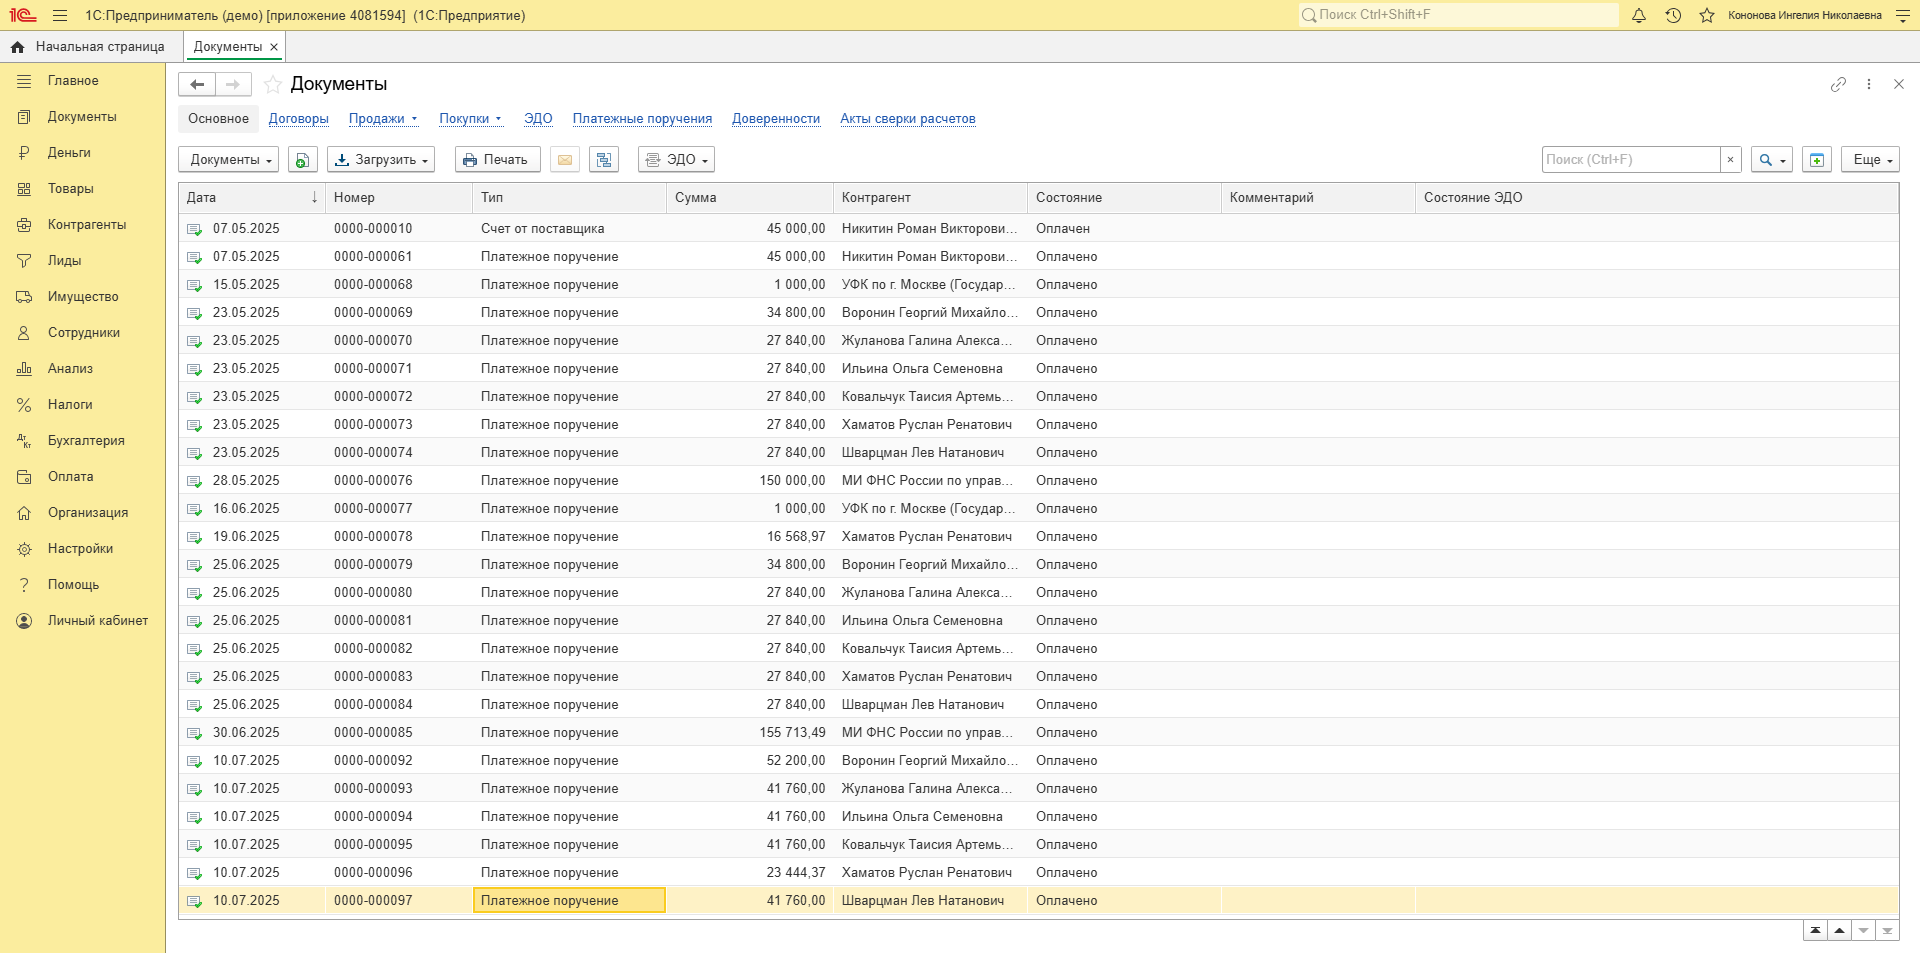The image size is (1920, 953).
Task: Click the Печать button
Action: (497, 160)
